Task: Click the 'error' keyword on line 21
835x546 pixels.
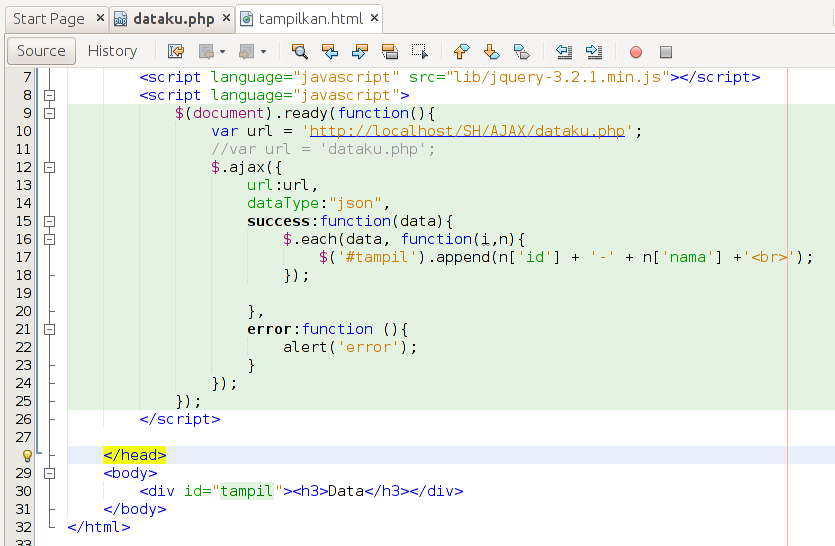Action: click(x=269, y=329)
